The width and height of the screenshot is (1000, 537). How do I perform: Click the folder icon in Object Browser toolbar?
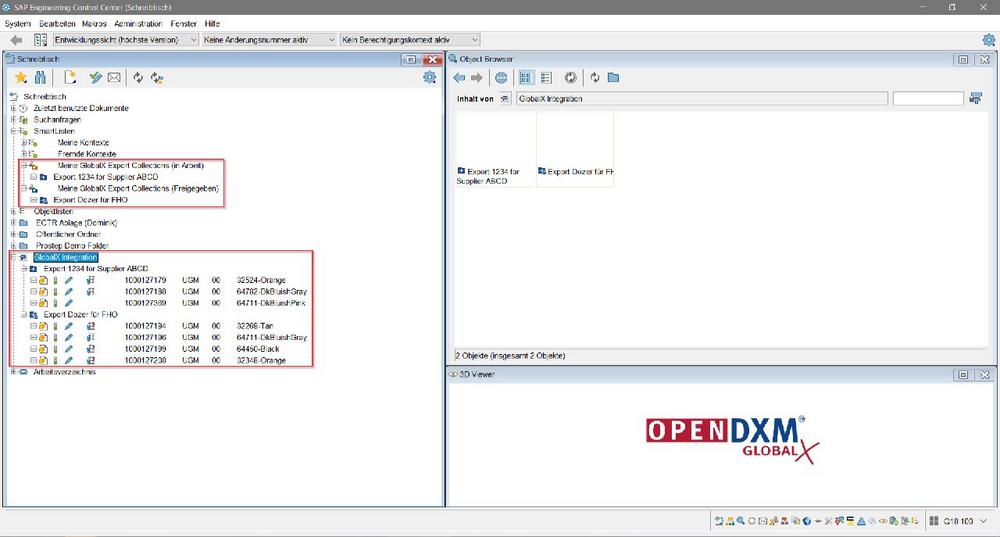pos(613,78)
